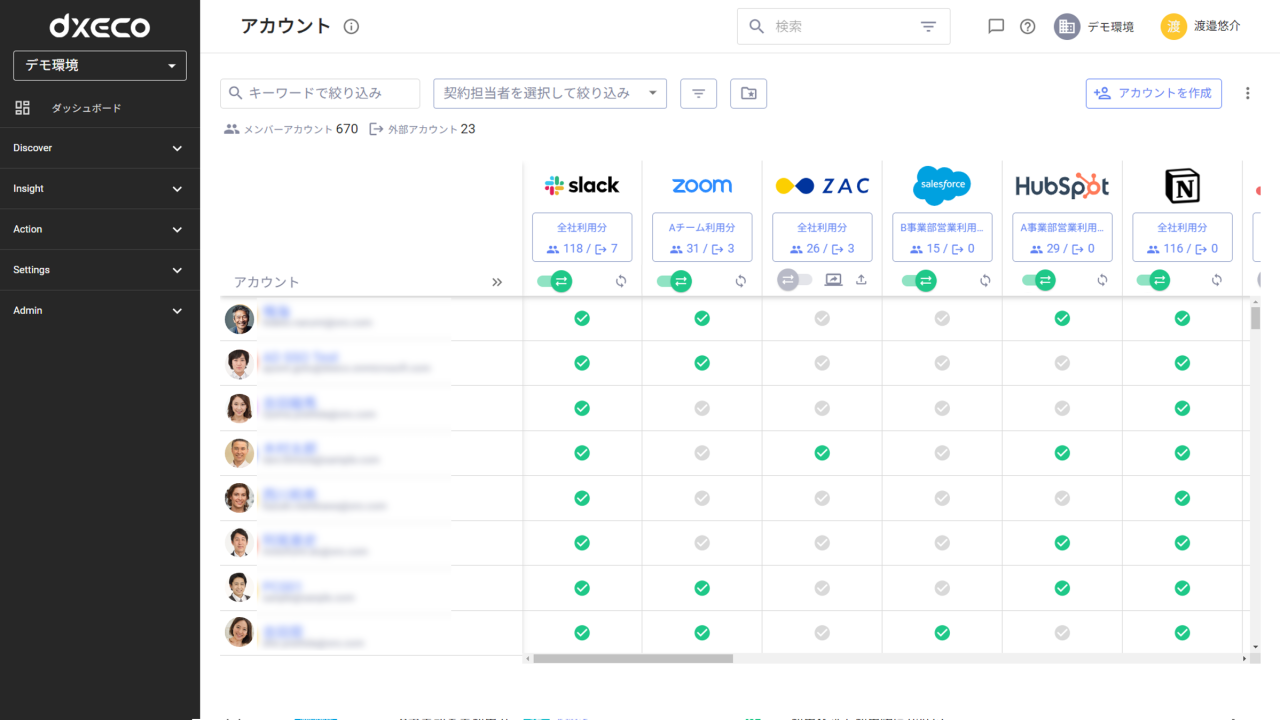Open the 契約担当者を選択して絞り込み dropdown
Image resolution: width=1280 pixels, height=720 pixels.
pyautogui.click(x=550, y=93)
